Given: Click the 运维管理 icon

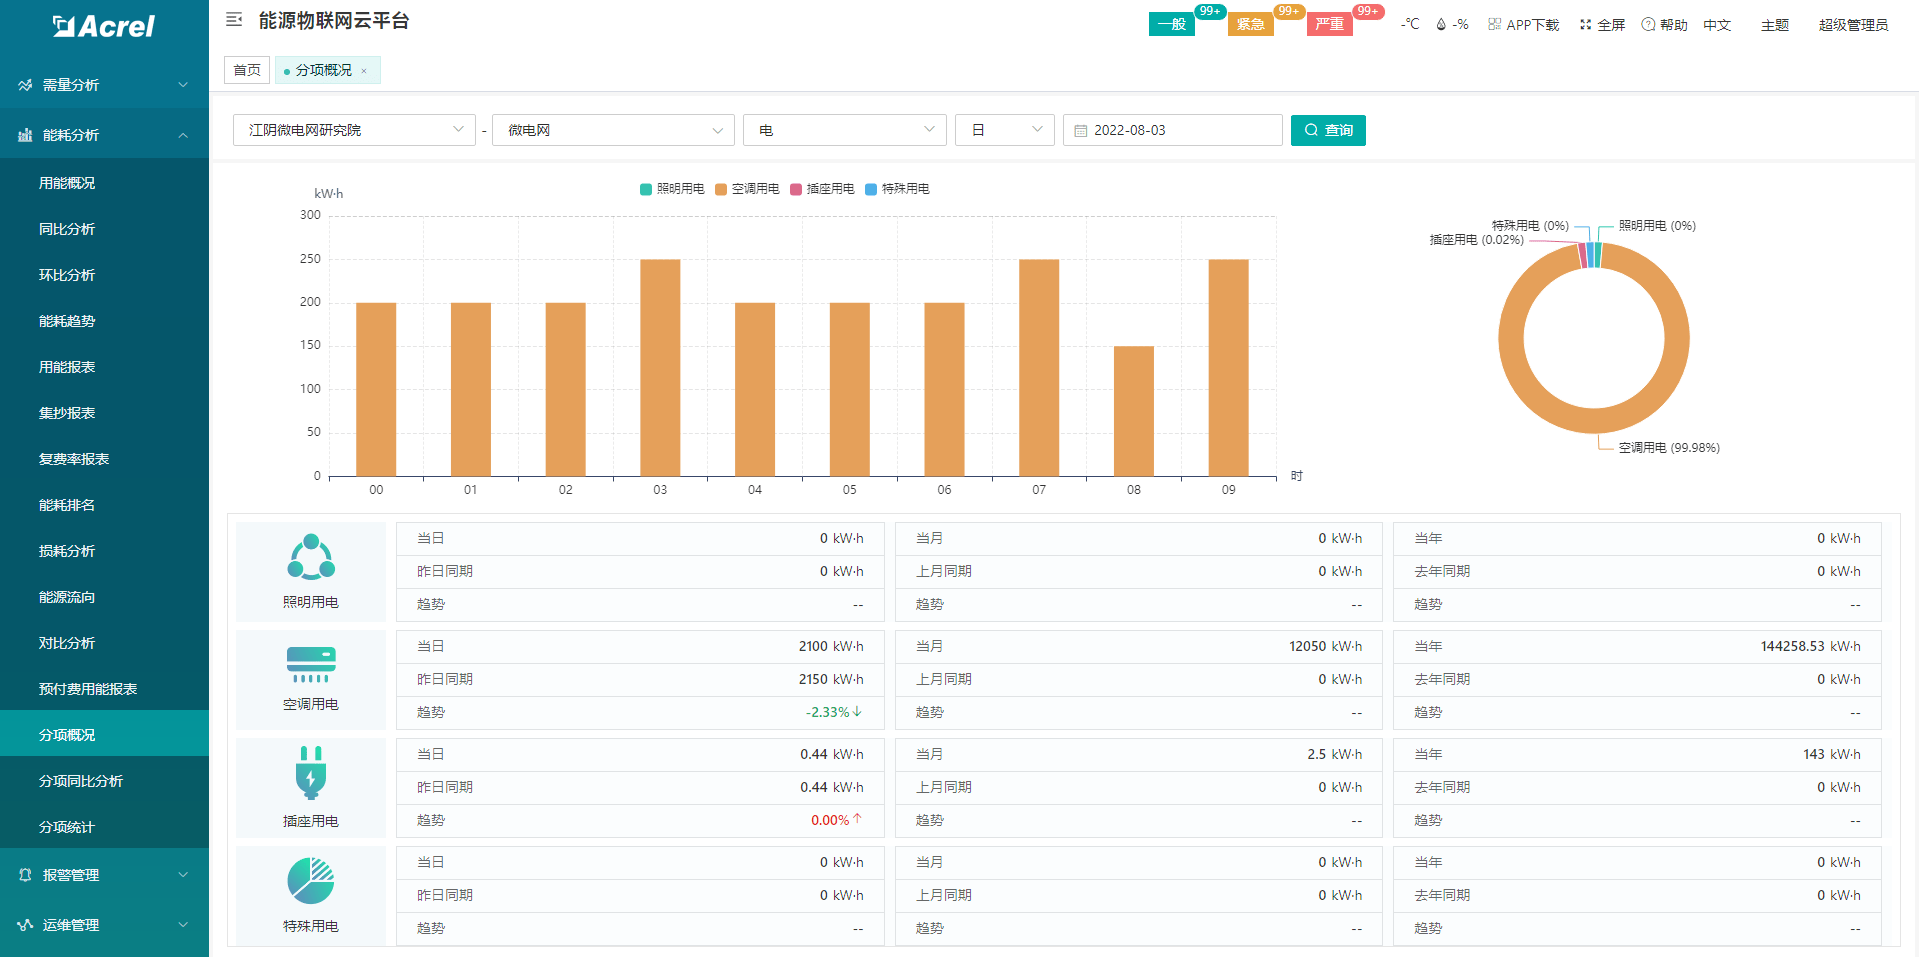Looking at the screenshot, I should pos(25,925).
